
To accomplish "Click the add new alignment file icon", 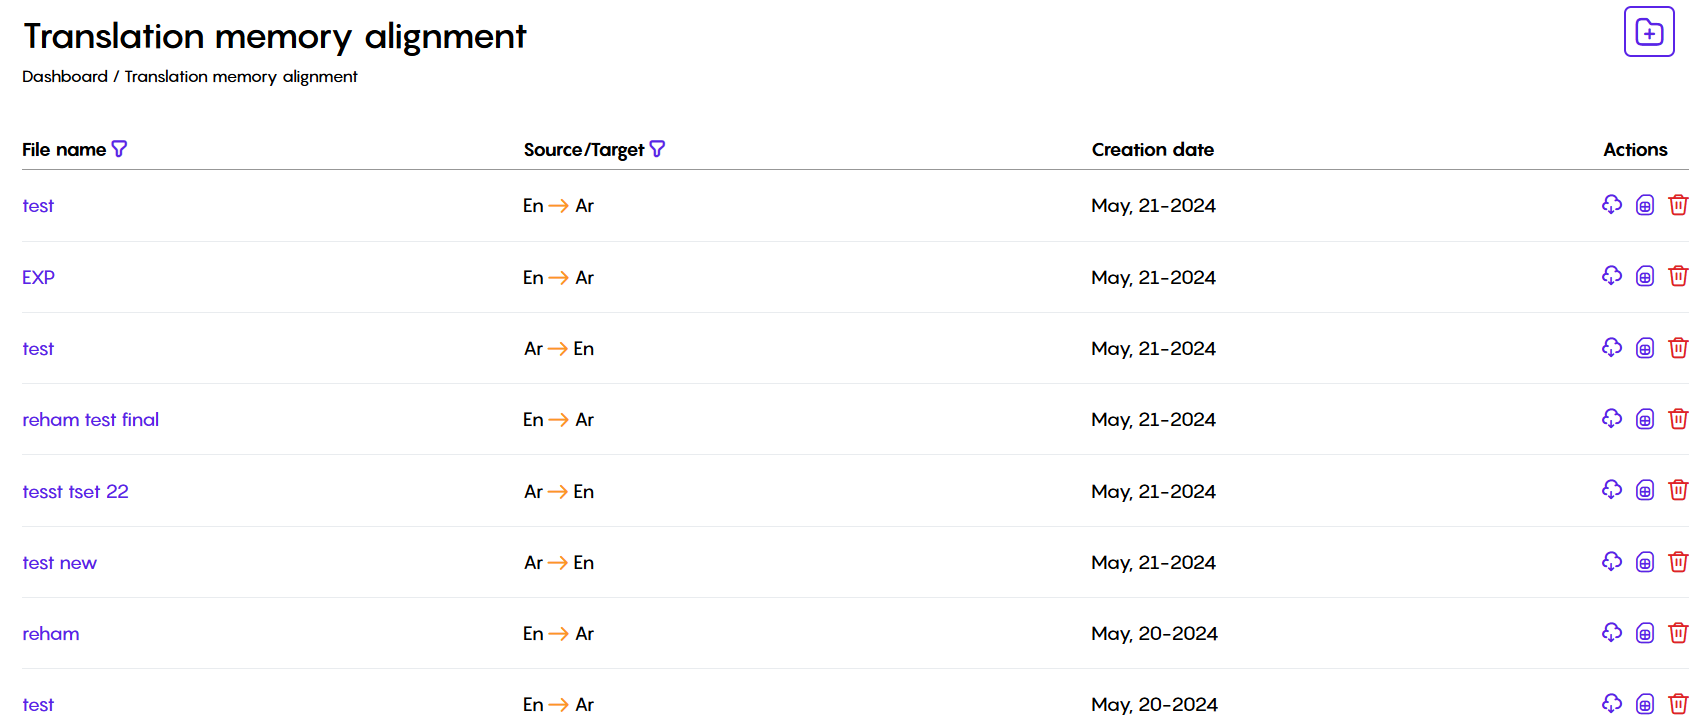I will [1649, 32].
